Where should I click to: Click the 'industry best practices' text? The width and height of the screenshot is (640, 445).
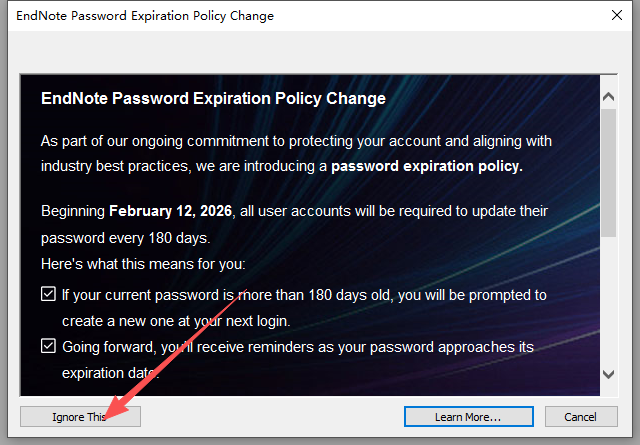pos(120,166)
